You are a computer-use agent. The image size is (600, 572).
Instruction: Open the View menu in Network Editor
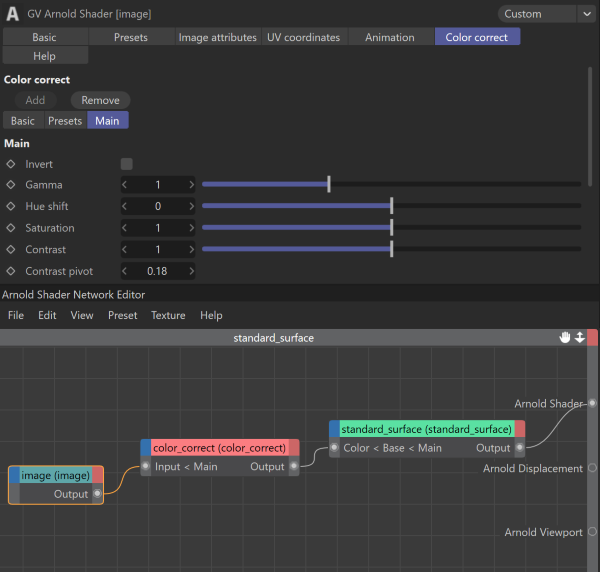point(82,315)
